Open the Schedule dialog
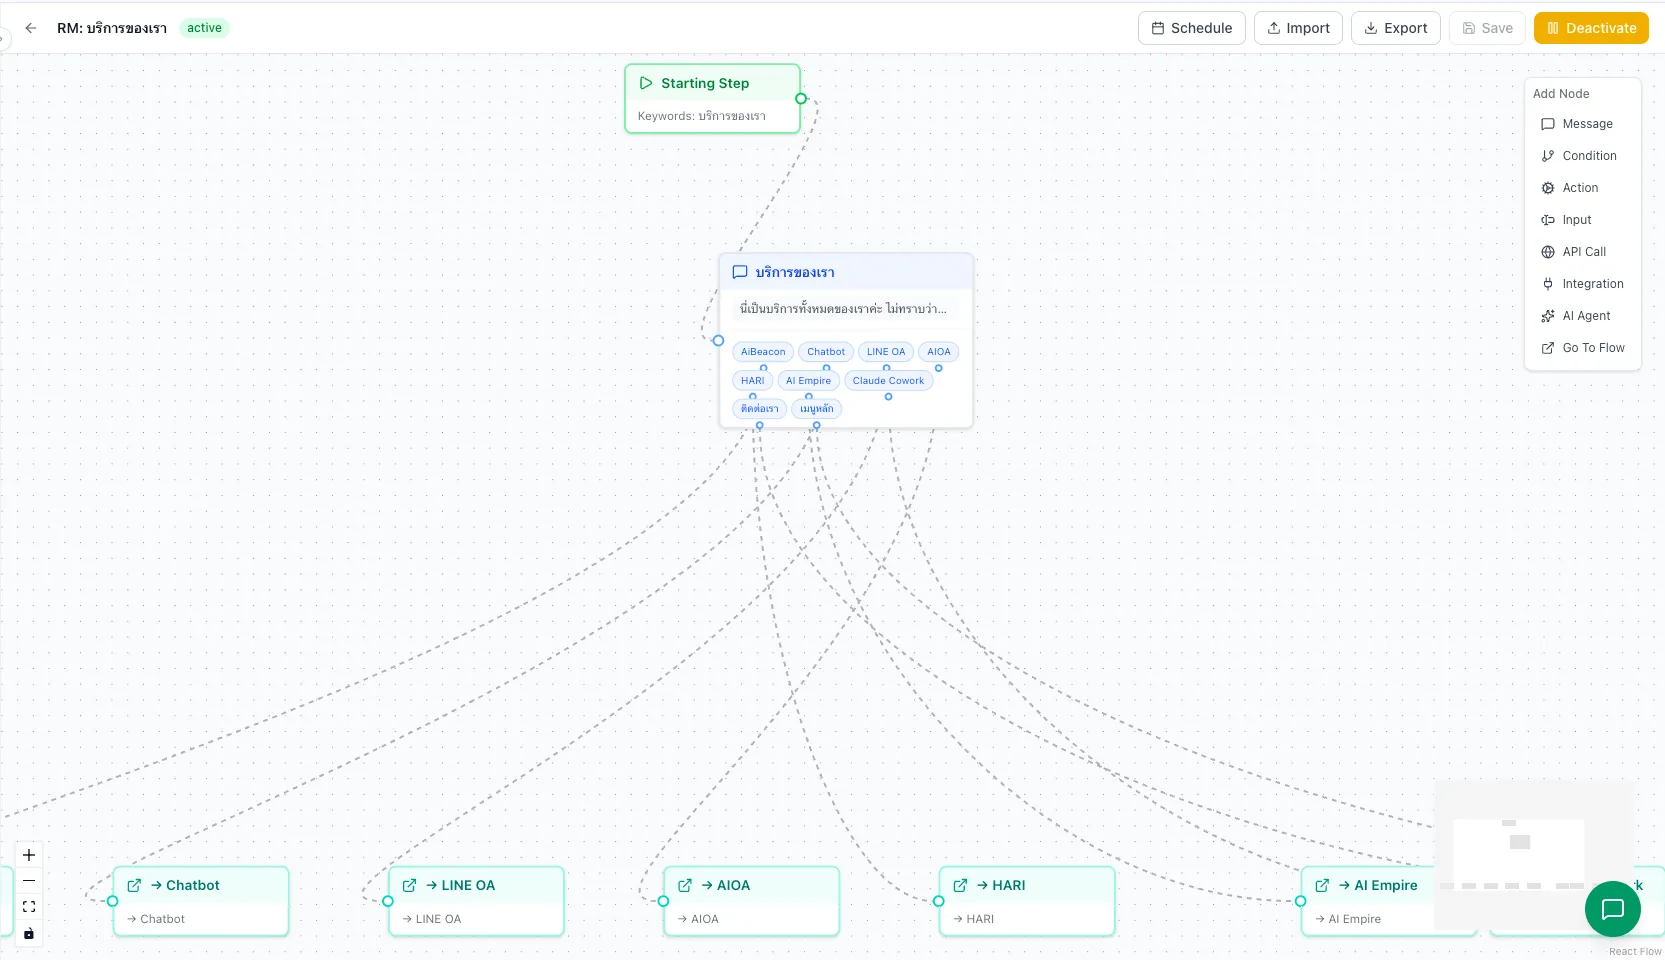Viewport: 1665px width, 960px height. pyautogui.click(x=1192, y=28)
